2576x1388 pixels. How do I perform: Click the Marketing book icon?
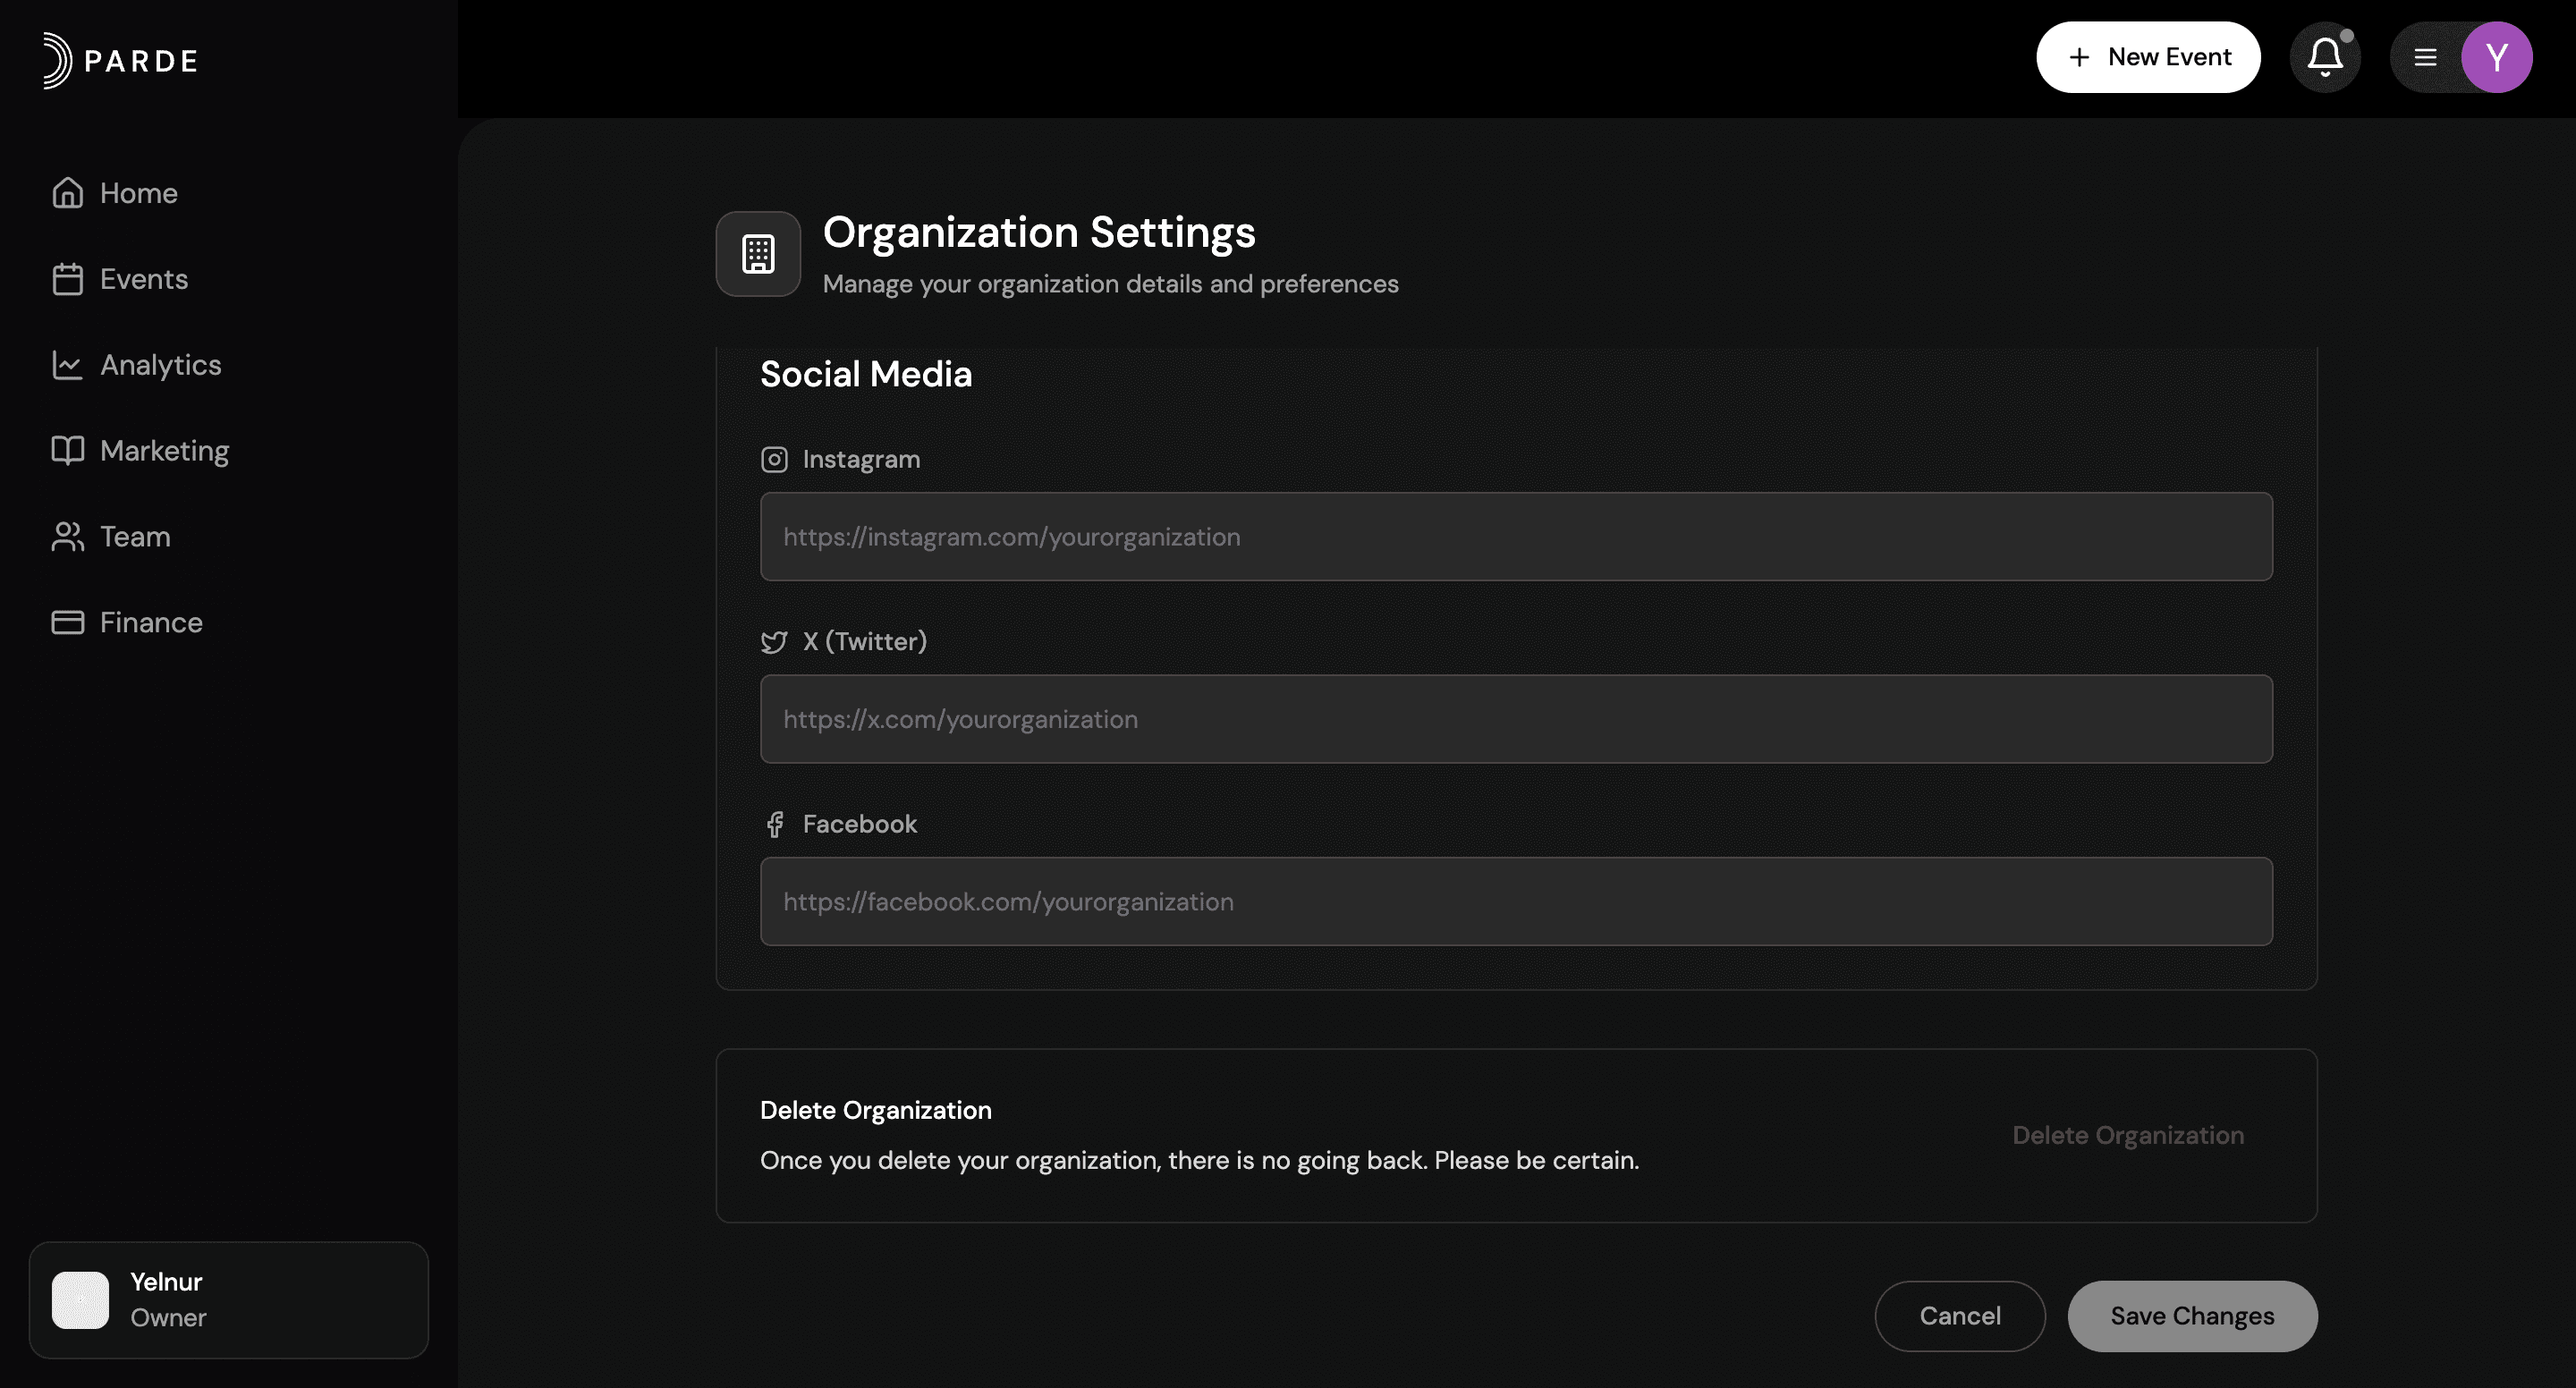(67, 451)
